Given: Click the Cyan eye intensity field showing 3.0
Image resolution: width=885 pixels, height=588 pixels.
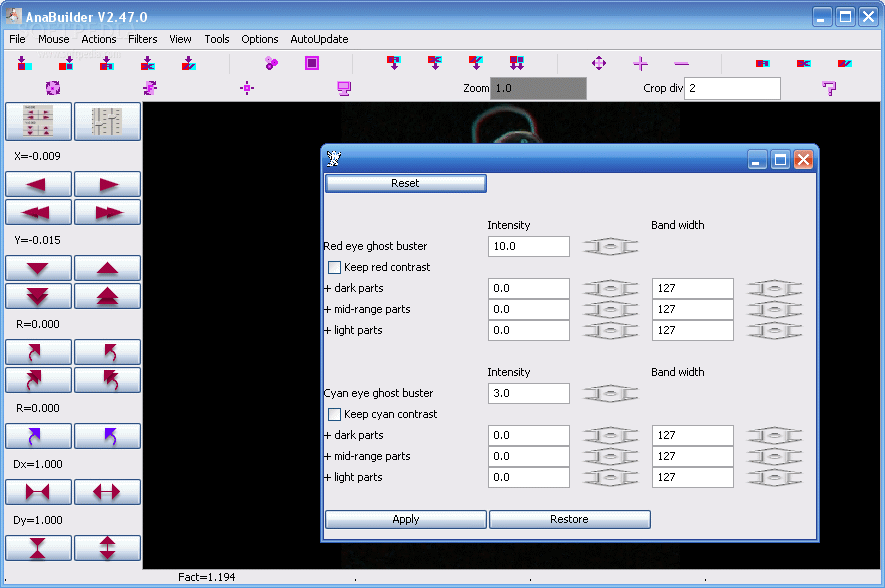Looking at the screenshot, I should pyautogui.click(x=528, y=393).
